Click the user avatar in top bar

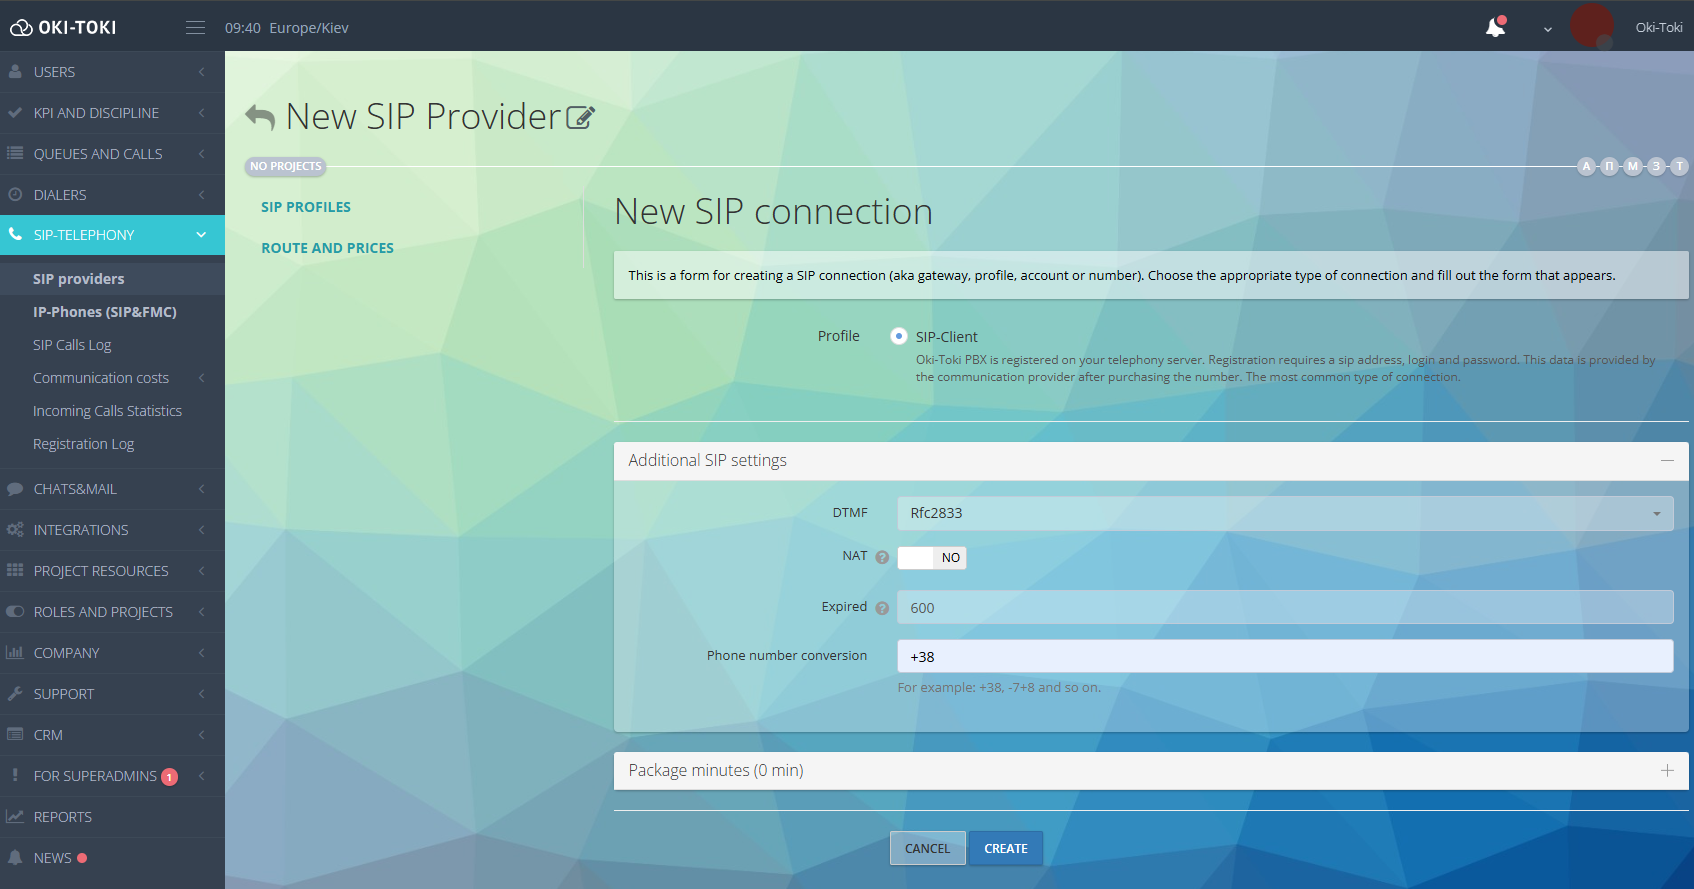(1591, 26)
